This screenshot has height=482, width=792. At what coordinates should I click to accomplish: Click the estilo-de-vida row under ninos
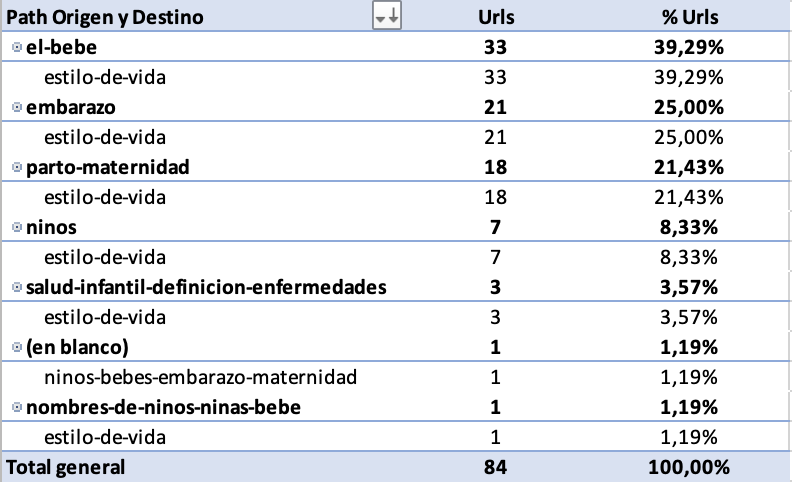pyautogui.click(x=105, y=258)
